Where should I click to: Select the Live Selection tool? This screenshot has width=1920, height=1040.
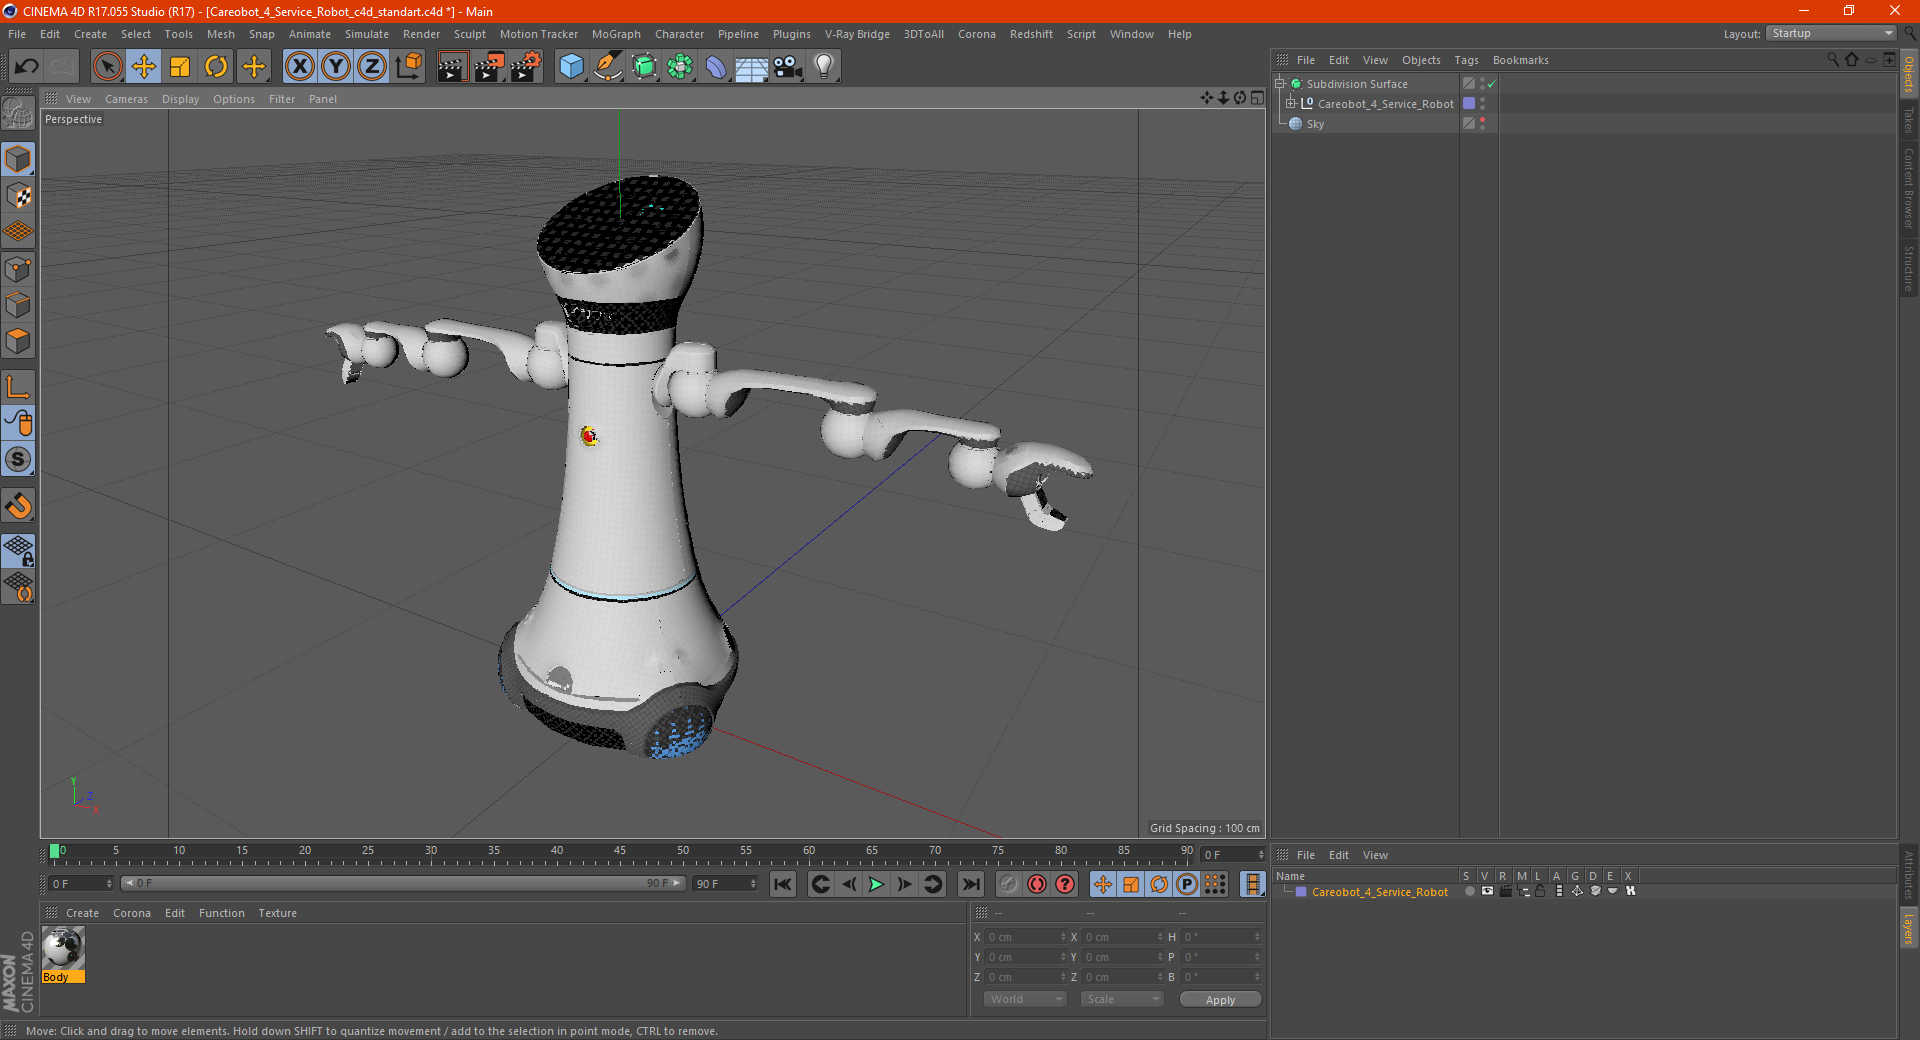(x=107, y=67)
